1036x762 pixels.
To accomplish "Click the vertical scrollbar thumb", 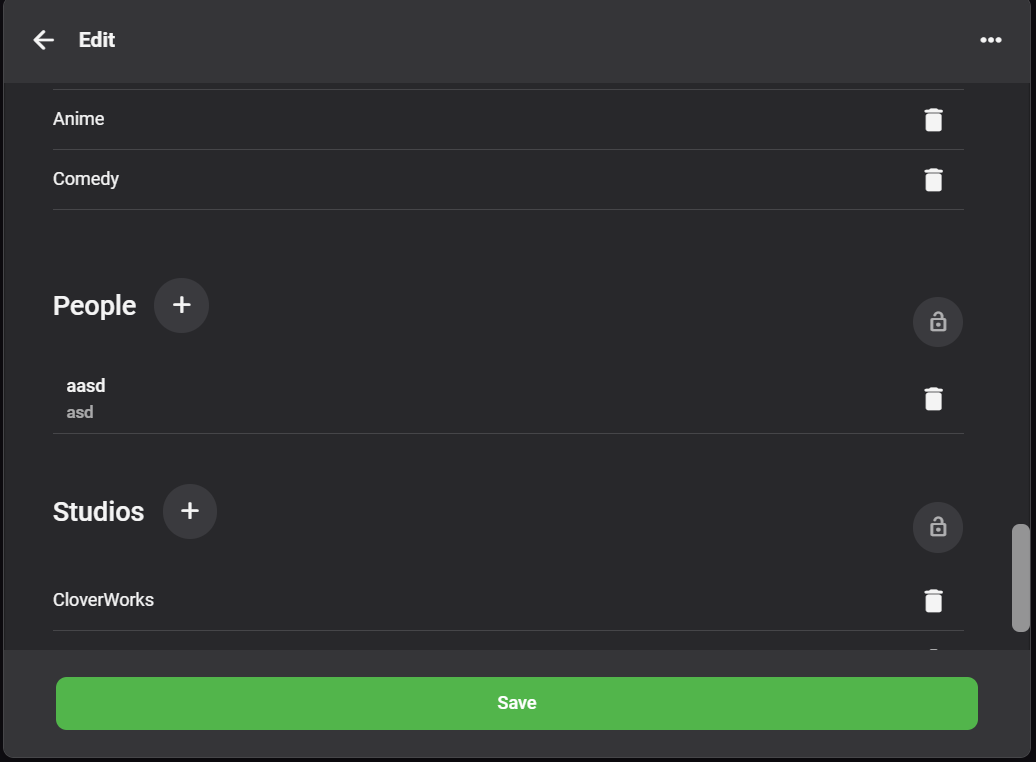I will pyautogui.click(x=1020, y=577).
